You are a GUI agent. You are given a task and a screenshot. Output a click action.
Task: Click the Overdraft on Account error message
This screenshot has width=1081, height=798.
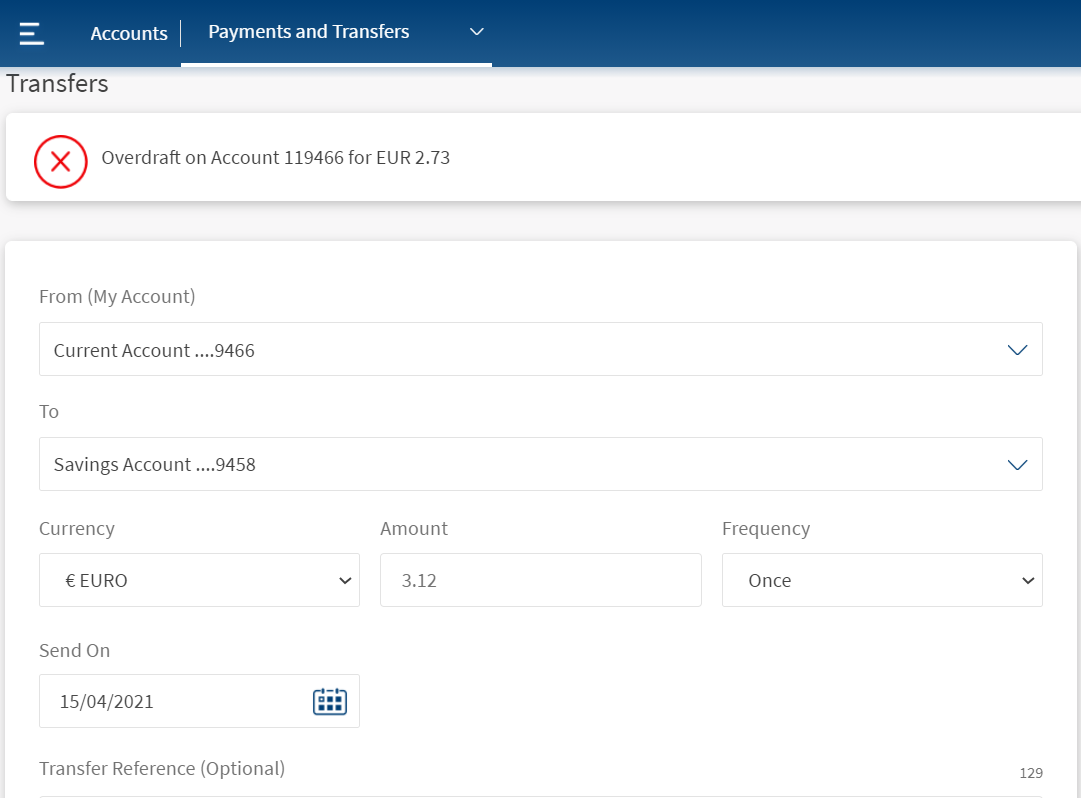(x=276, y=158)
